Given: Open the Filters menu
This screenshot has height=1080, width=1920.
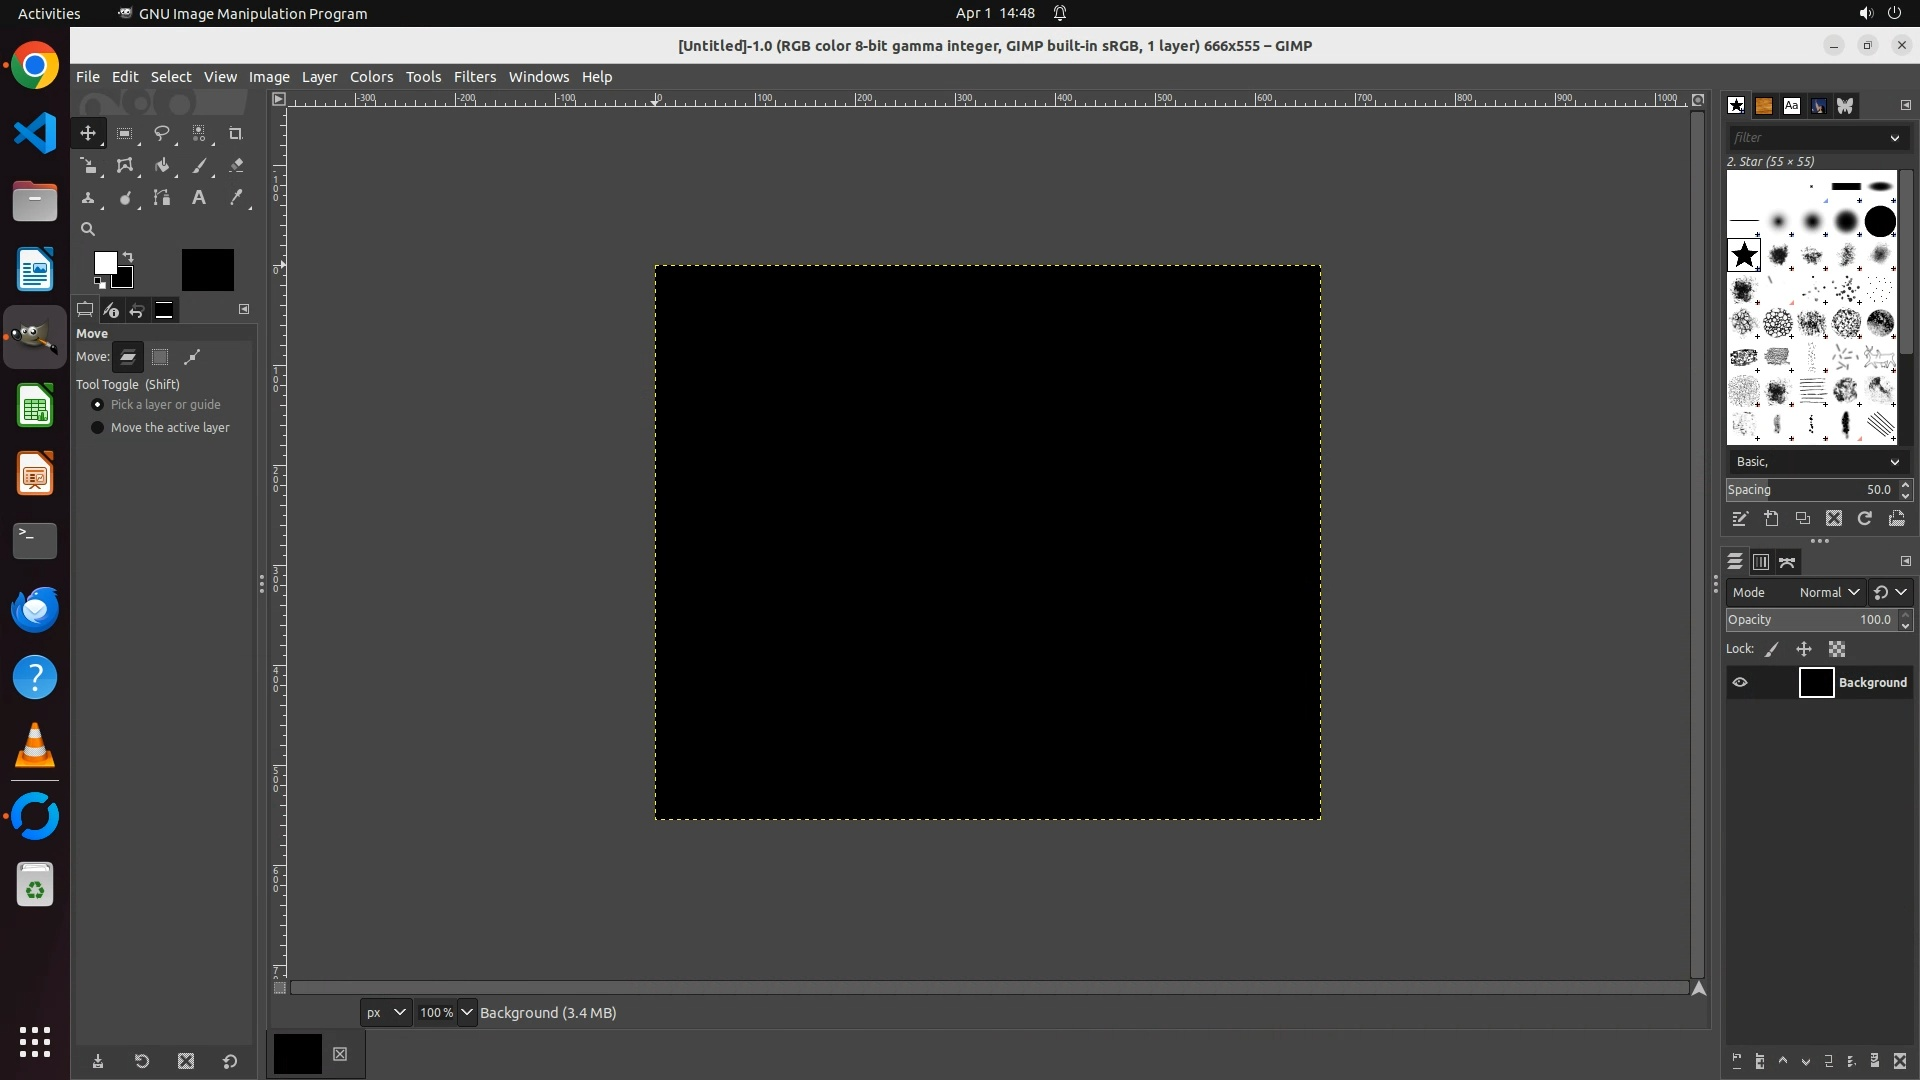Looking at the screenshot, I should tap(474, 77).
